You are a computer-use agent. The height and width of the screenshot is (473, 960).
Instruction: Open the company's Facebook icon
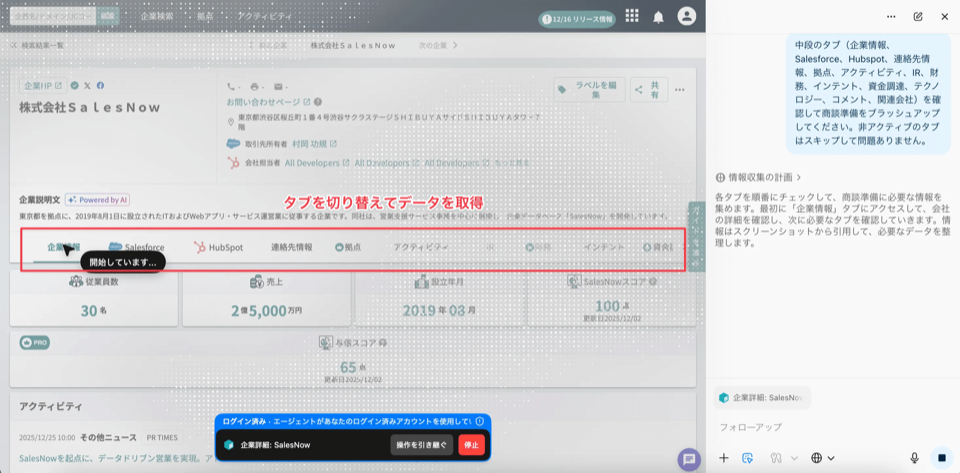[x=100, y=86]
